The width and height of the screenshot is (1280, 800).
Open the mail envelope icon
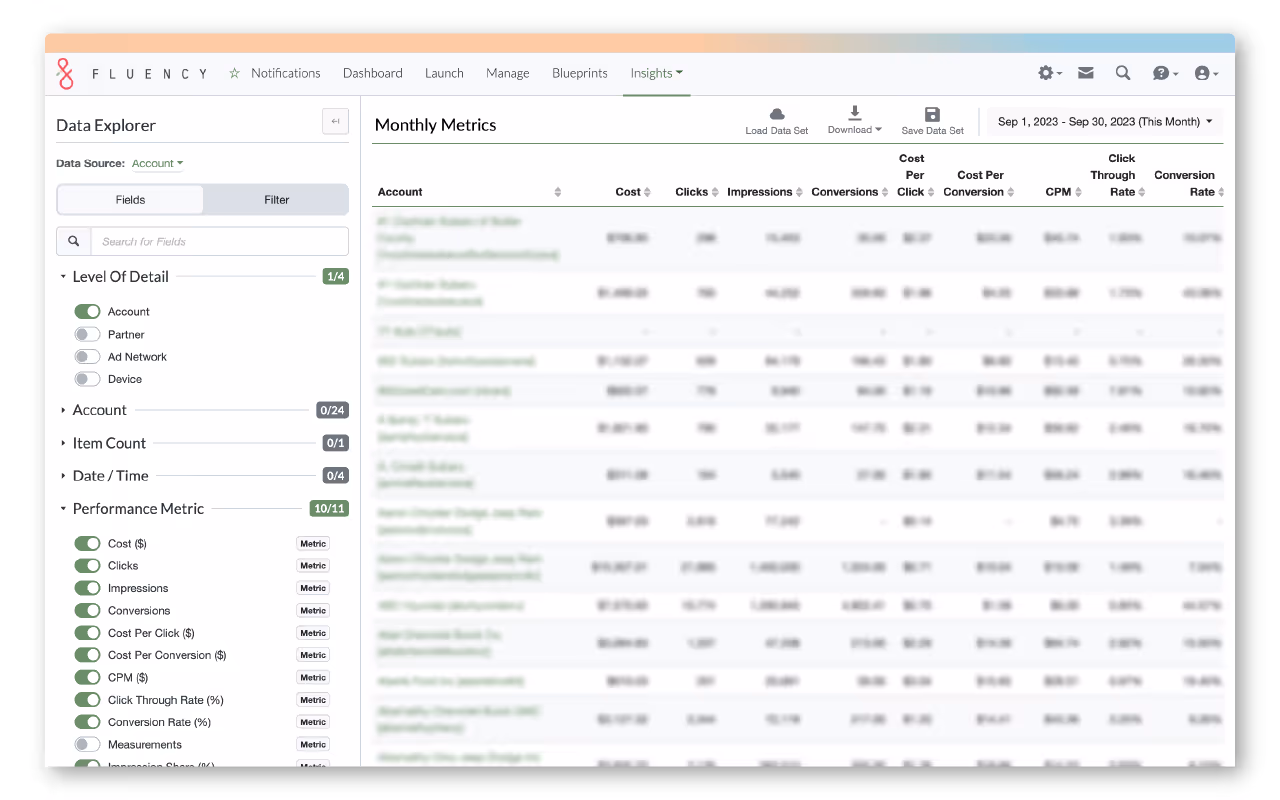[x=1085, y=73]
